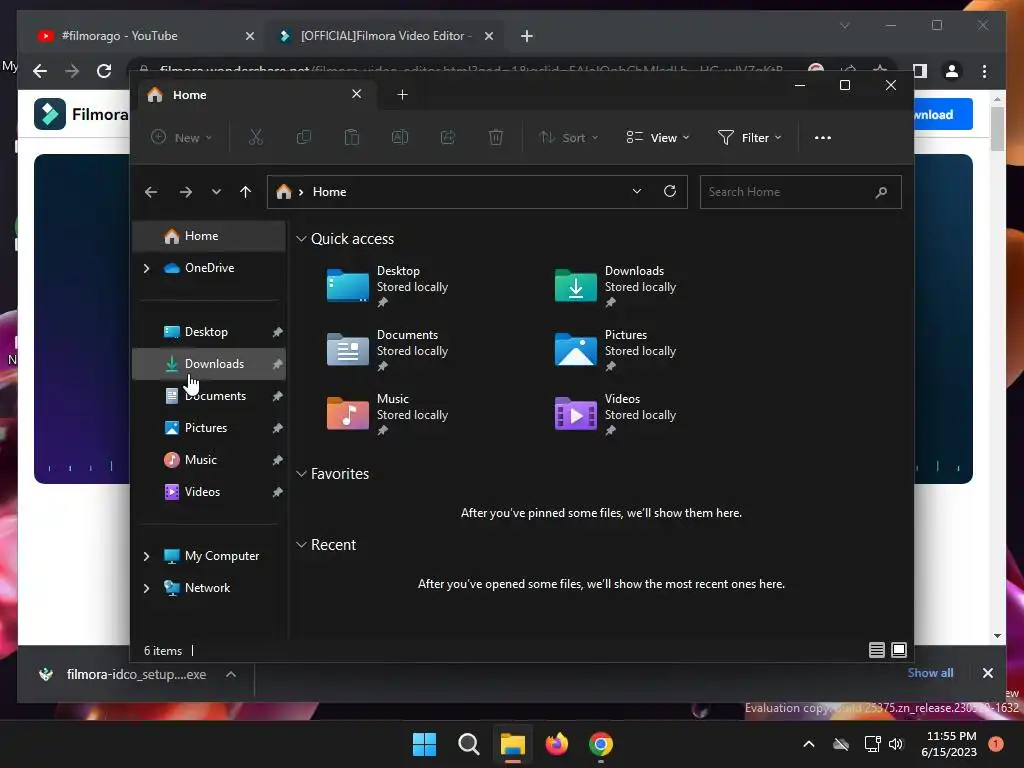Reload the Chrome page
Screen dimensions: 1024x768
104,71
